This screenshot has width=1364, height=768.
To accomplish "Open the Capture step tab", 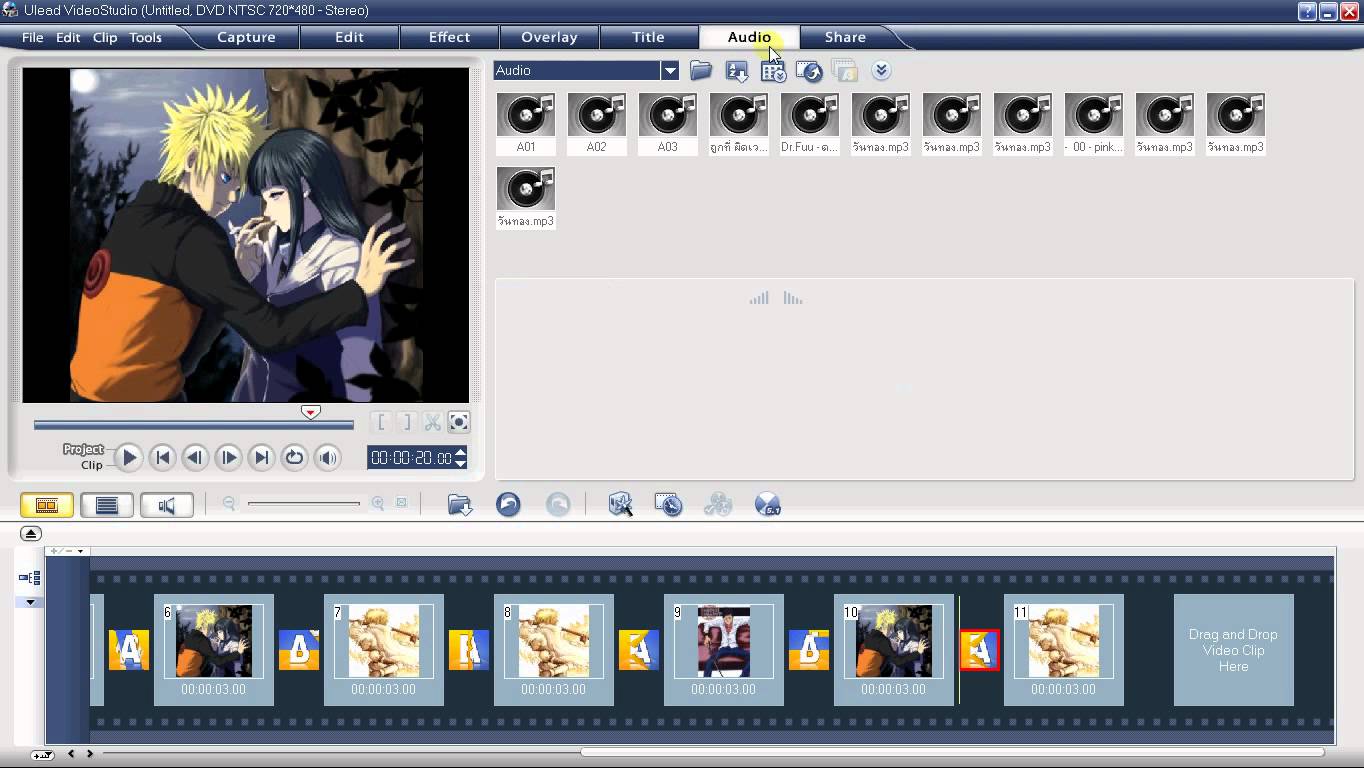I will 246,37.
